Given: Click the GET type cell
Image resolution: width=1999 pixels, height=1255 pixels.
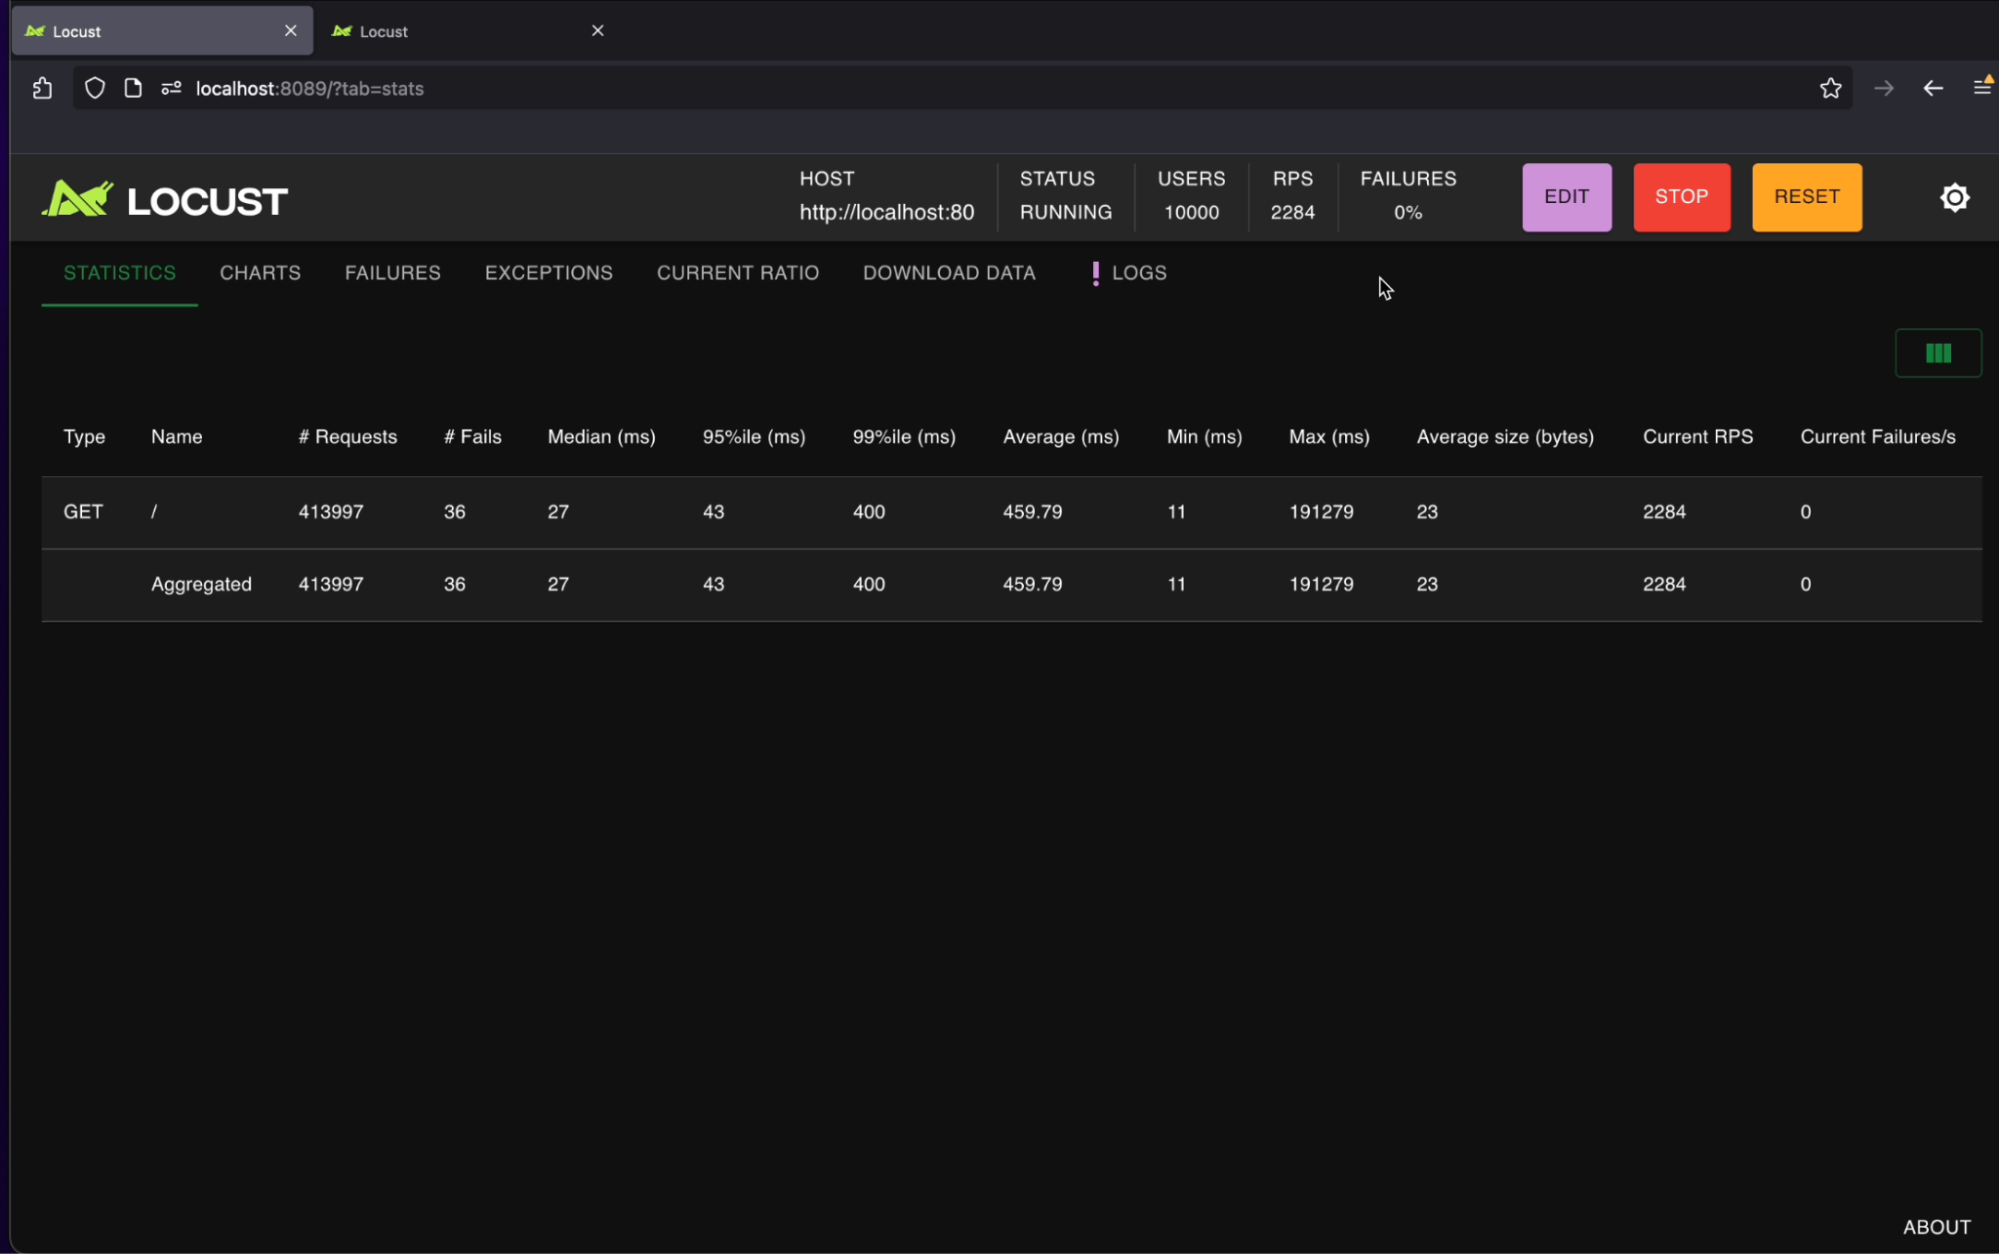Looking at the screenshot, I should [83, 512].
